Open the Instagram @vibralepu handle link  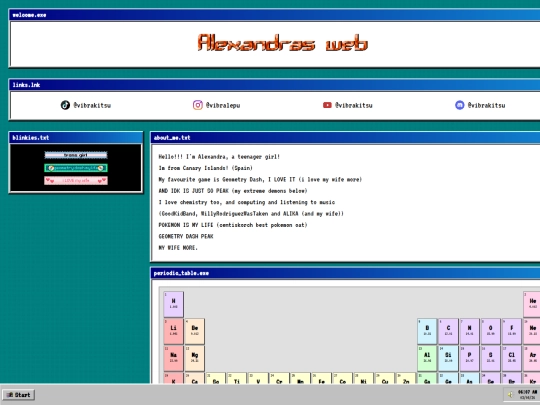(223, 105)
